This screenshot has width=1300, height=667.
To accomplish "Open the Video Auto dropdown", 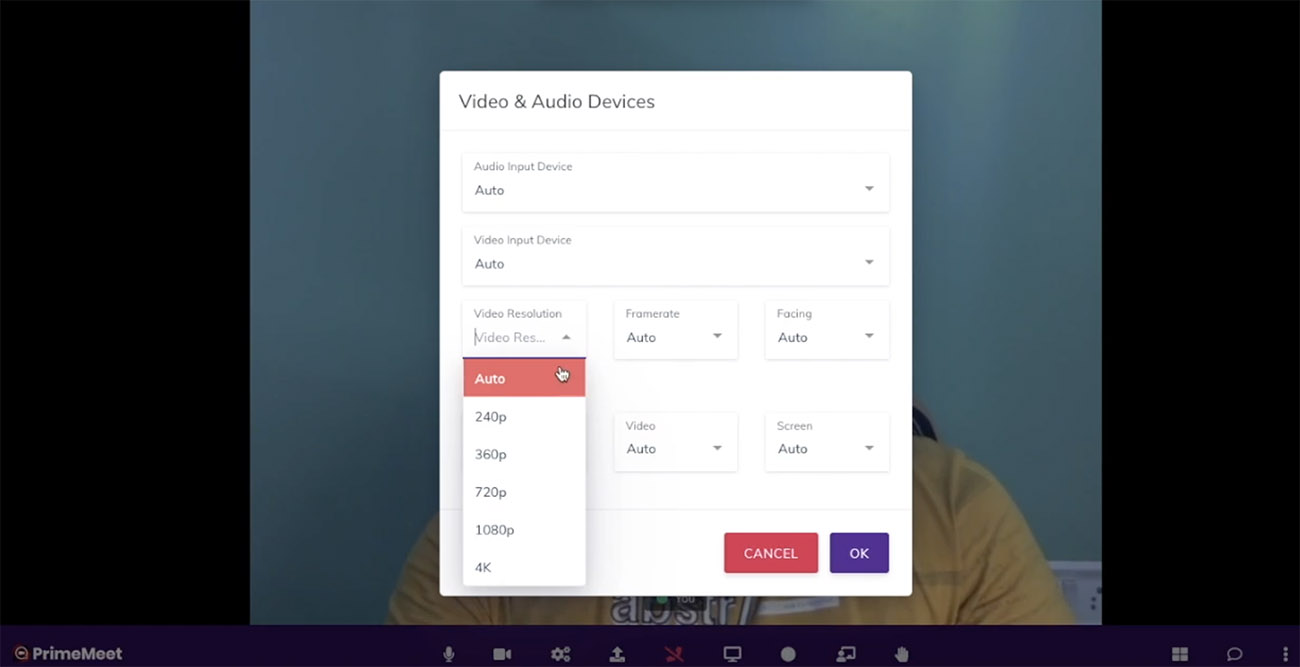I will tap(675, 441).
